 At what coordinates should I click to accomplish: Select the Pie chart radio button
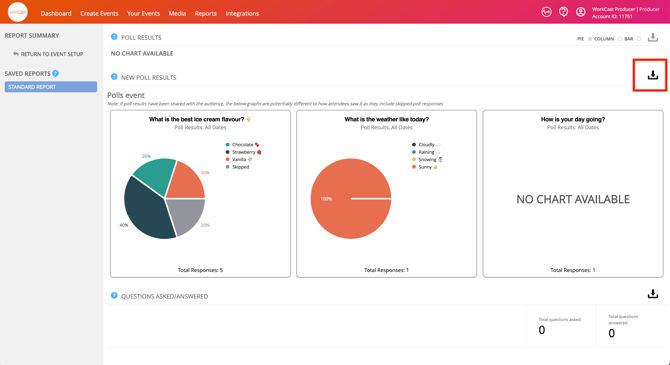pyautogui.click(x=590, y=39)
